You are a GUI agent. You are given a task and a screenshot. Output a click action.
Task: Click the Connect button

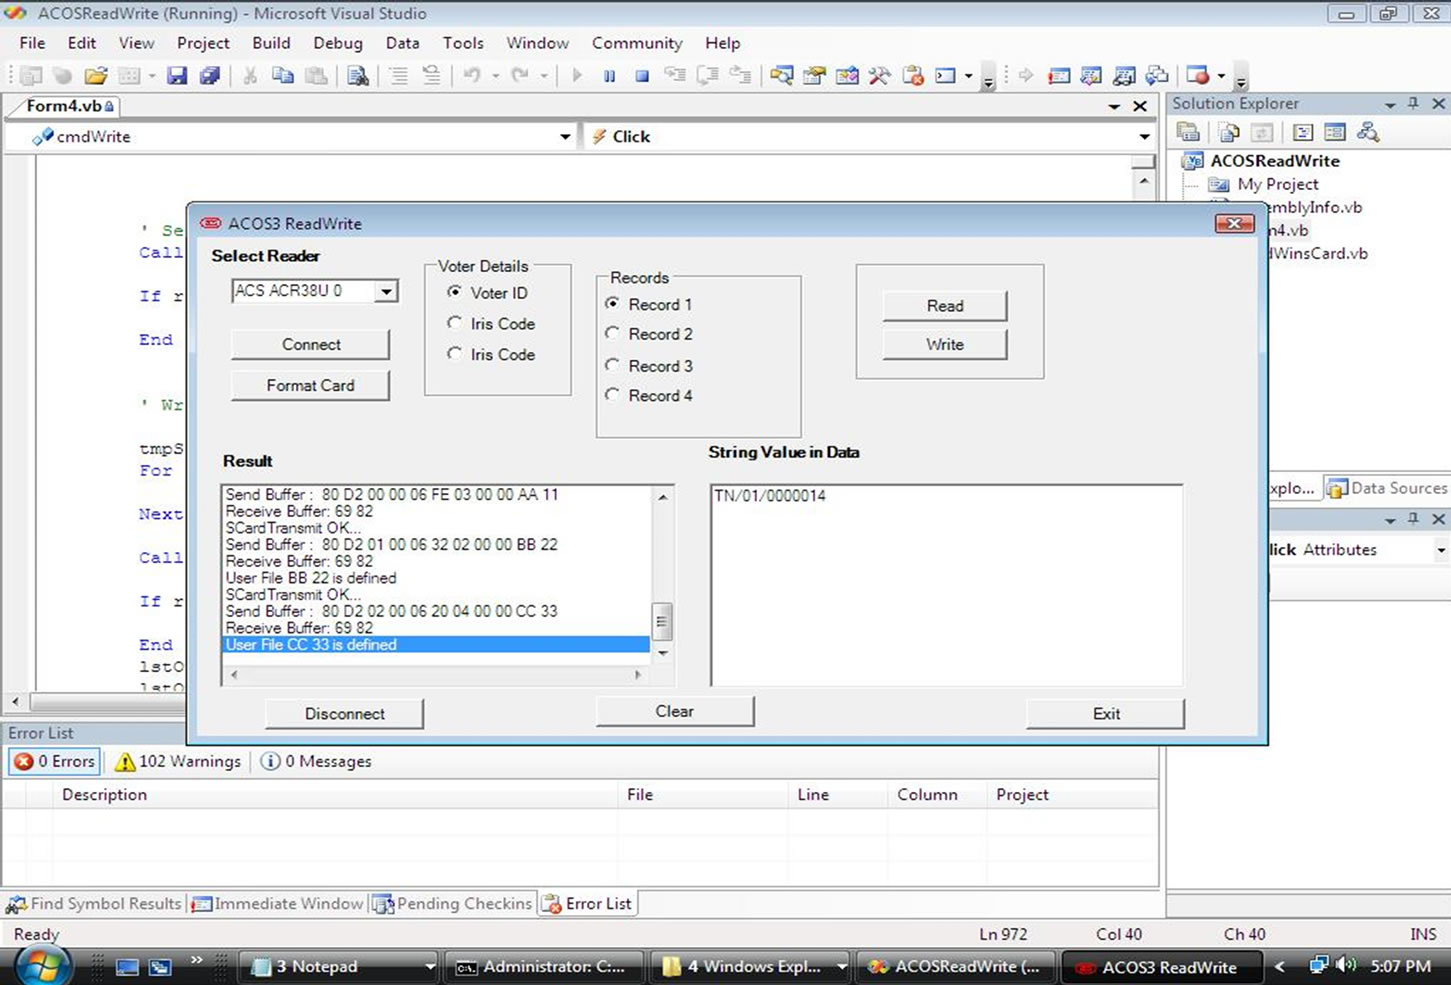pos(310,344)
